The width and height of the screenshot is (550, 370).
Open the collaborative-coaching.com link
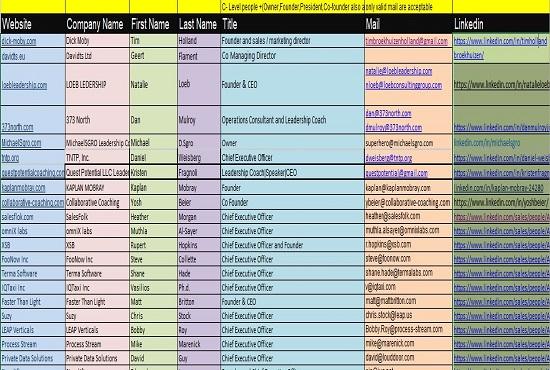pyautogui.click(x=33, y=202)
